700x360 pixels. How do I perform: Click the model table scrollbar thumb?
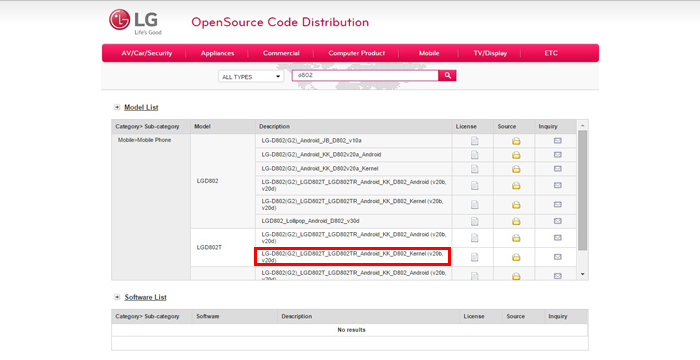(583, 191)
